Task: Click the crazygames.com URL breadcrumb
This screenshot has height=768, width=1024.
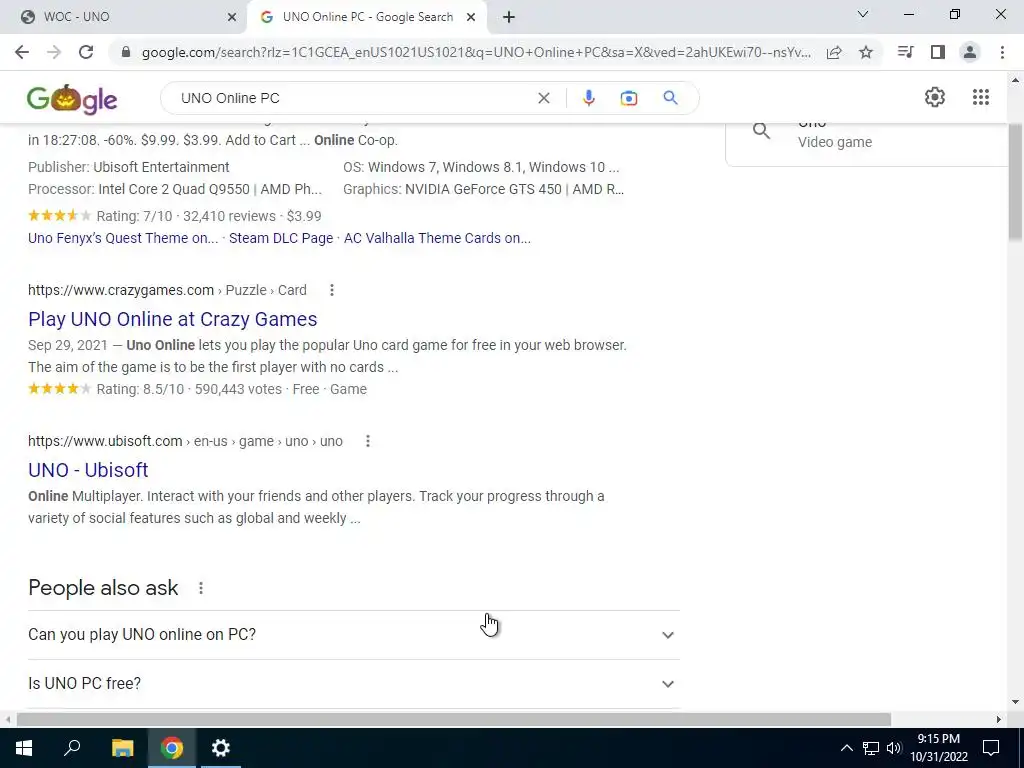Action: tap(167, 290)
